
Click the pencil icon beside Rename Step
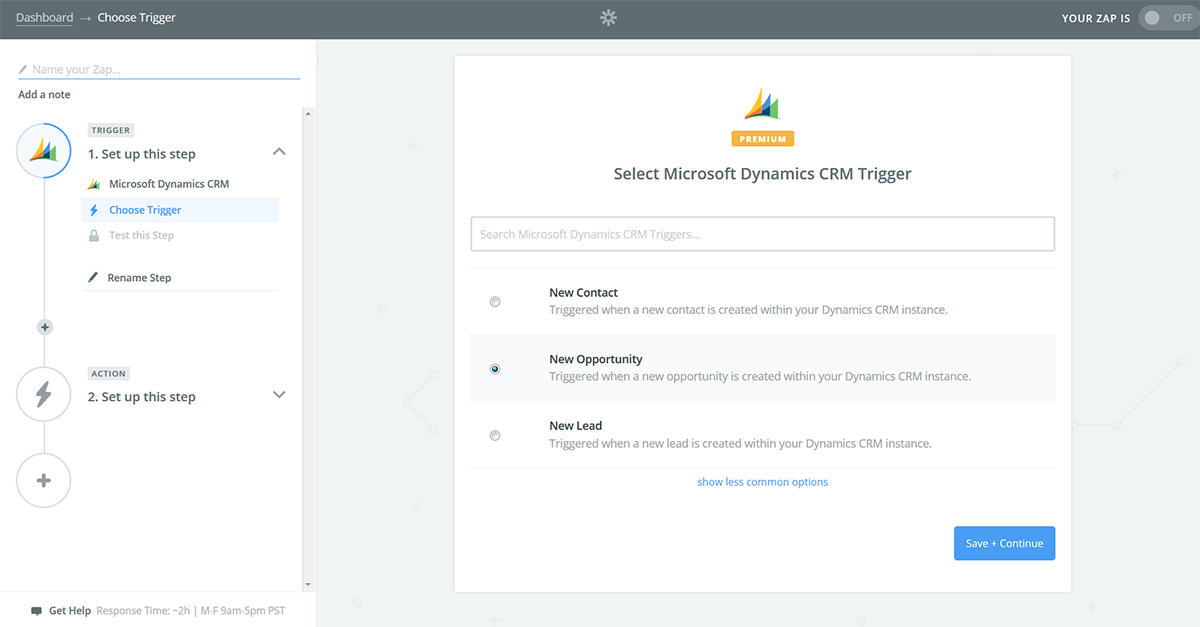(x=94, y=277)
